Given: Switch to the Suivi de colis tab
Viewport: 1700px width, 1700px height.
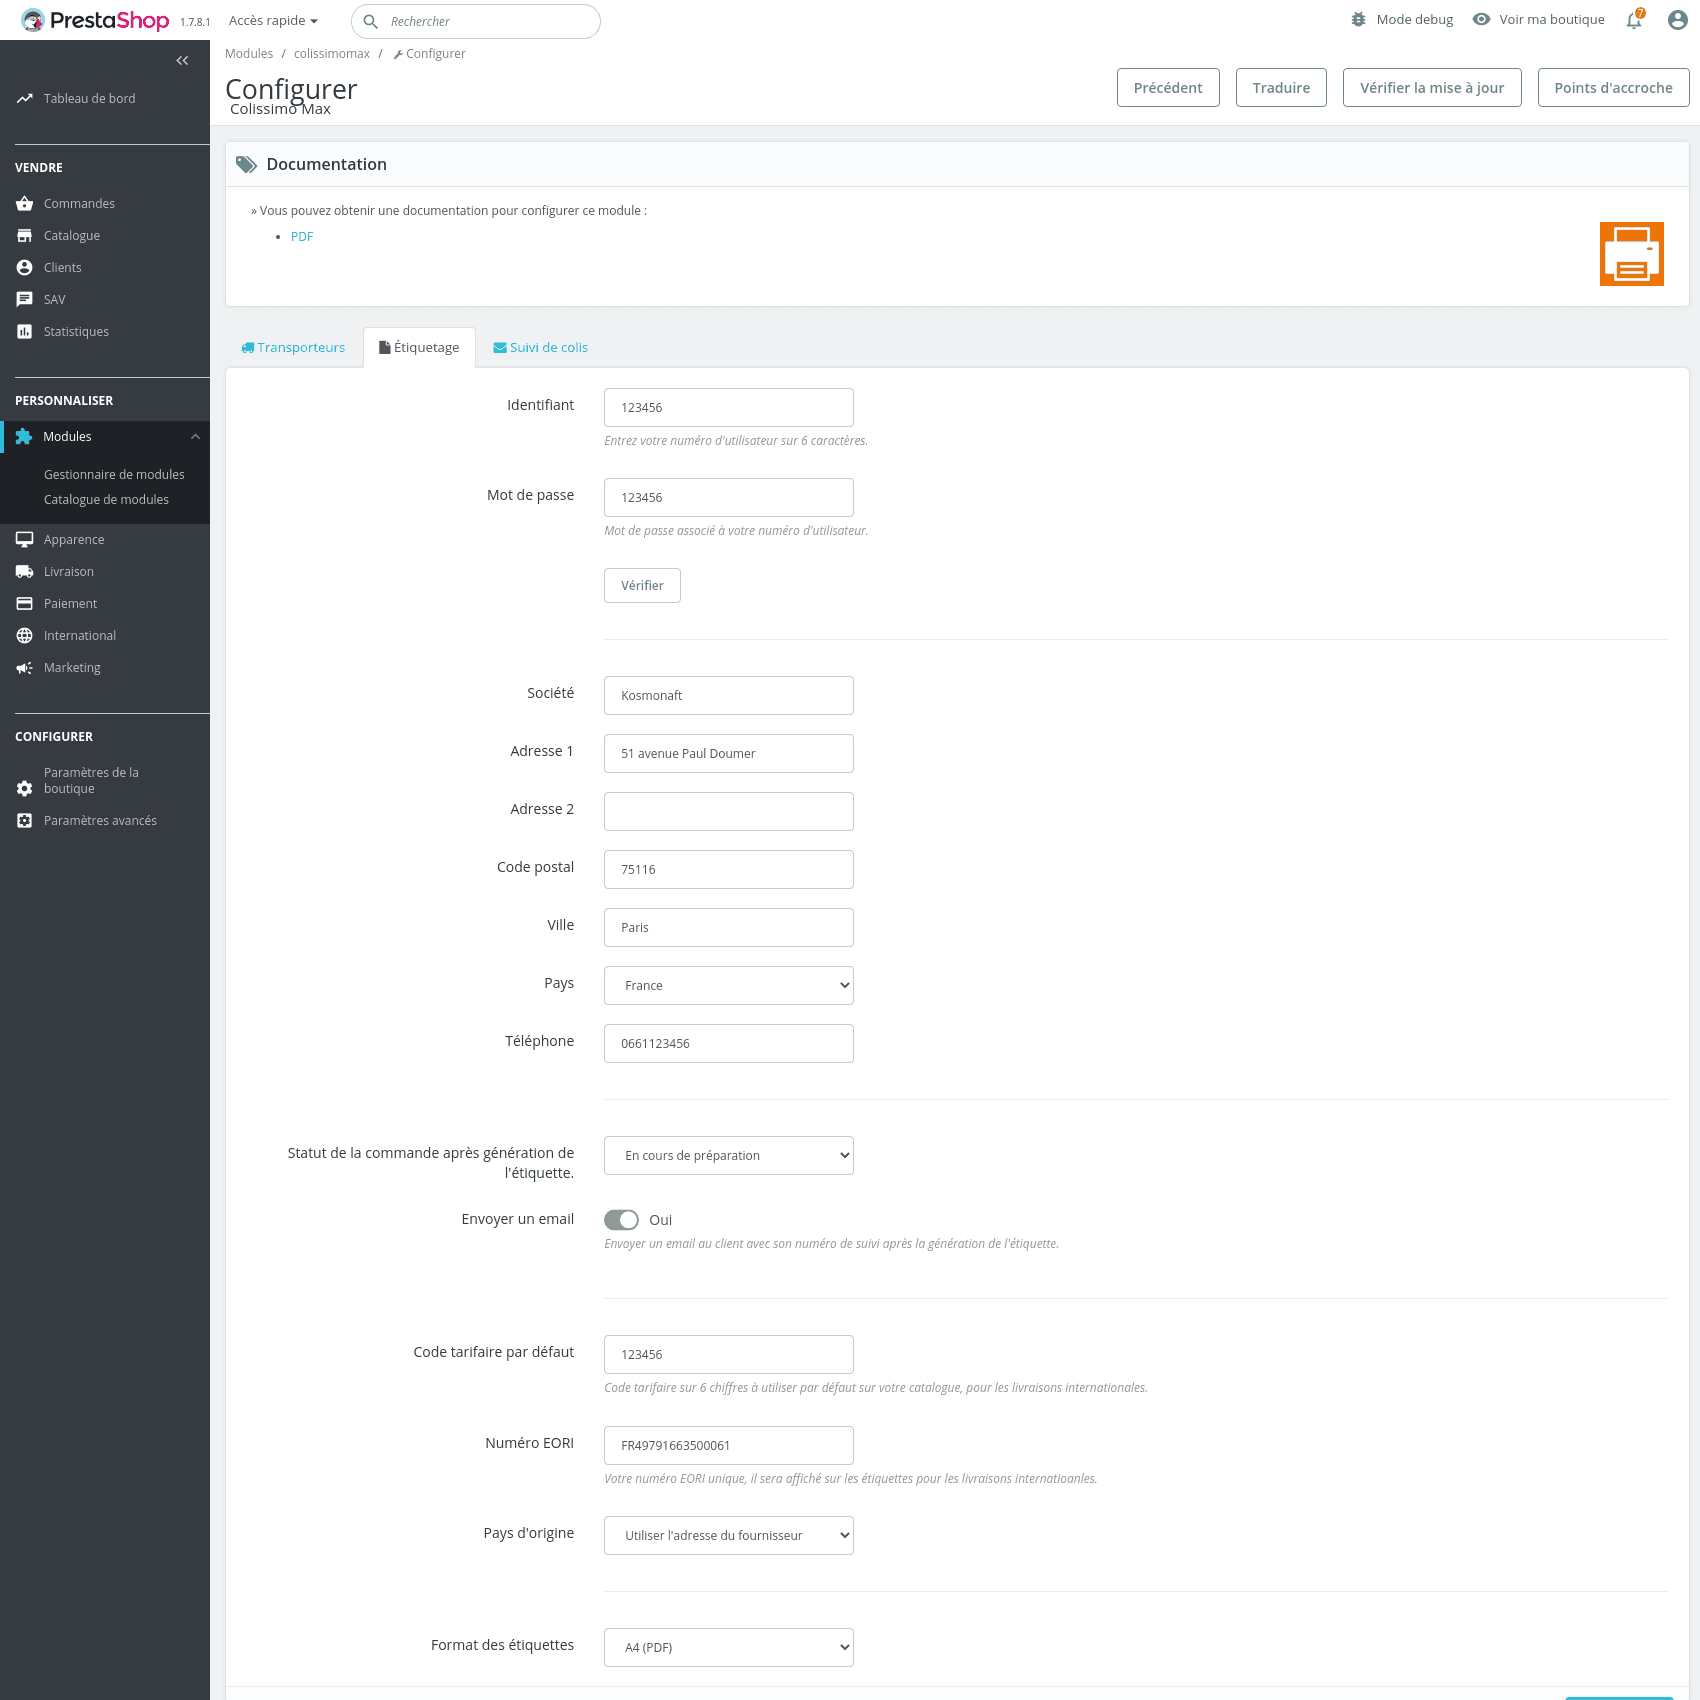Looking at the screenshot, I should [540, 348].
